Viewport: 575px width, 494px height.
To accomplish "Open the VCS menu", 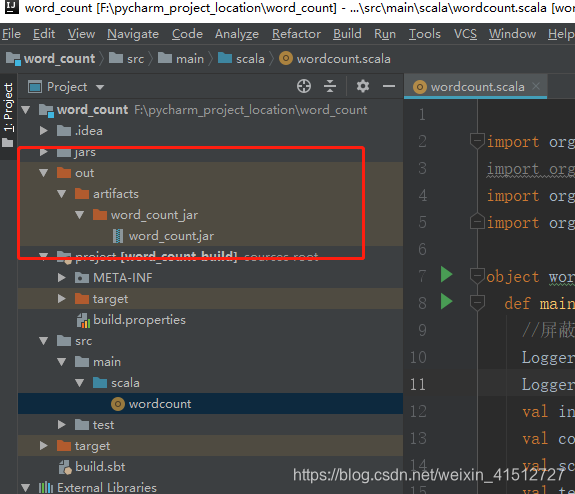I will pyautogui.click(x=465, y=34).
